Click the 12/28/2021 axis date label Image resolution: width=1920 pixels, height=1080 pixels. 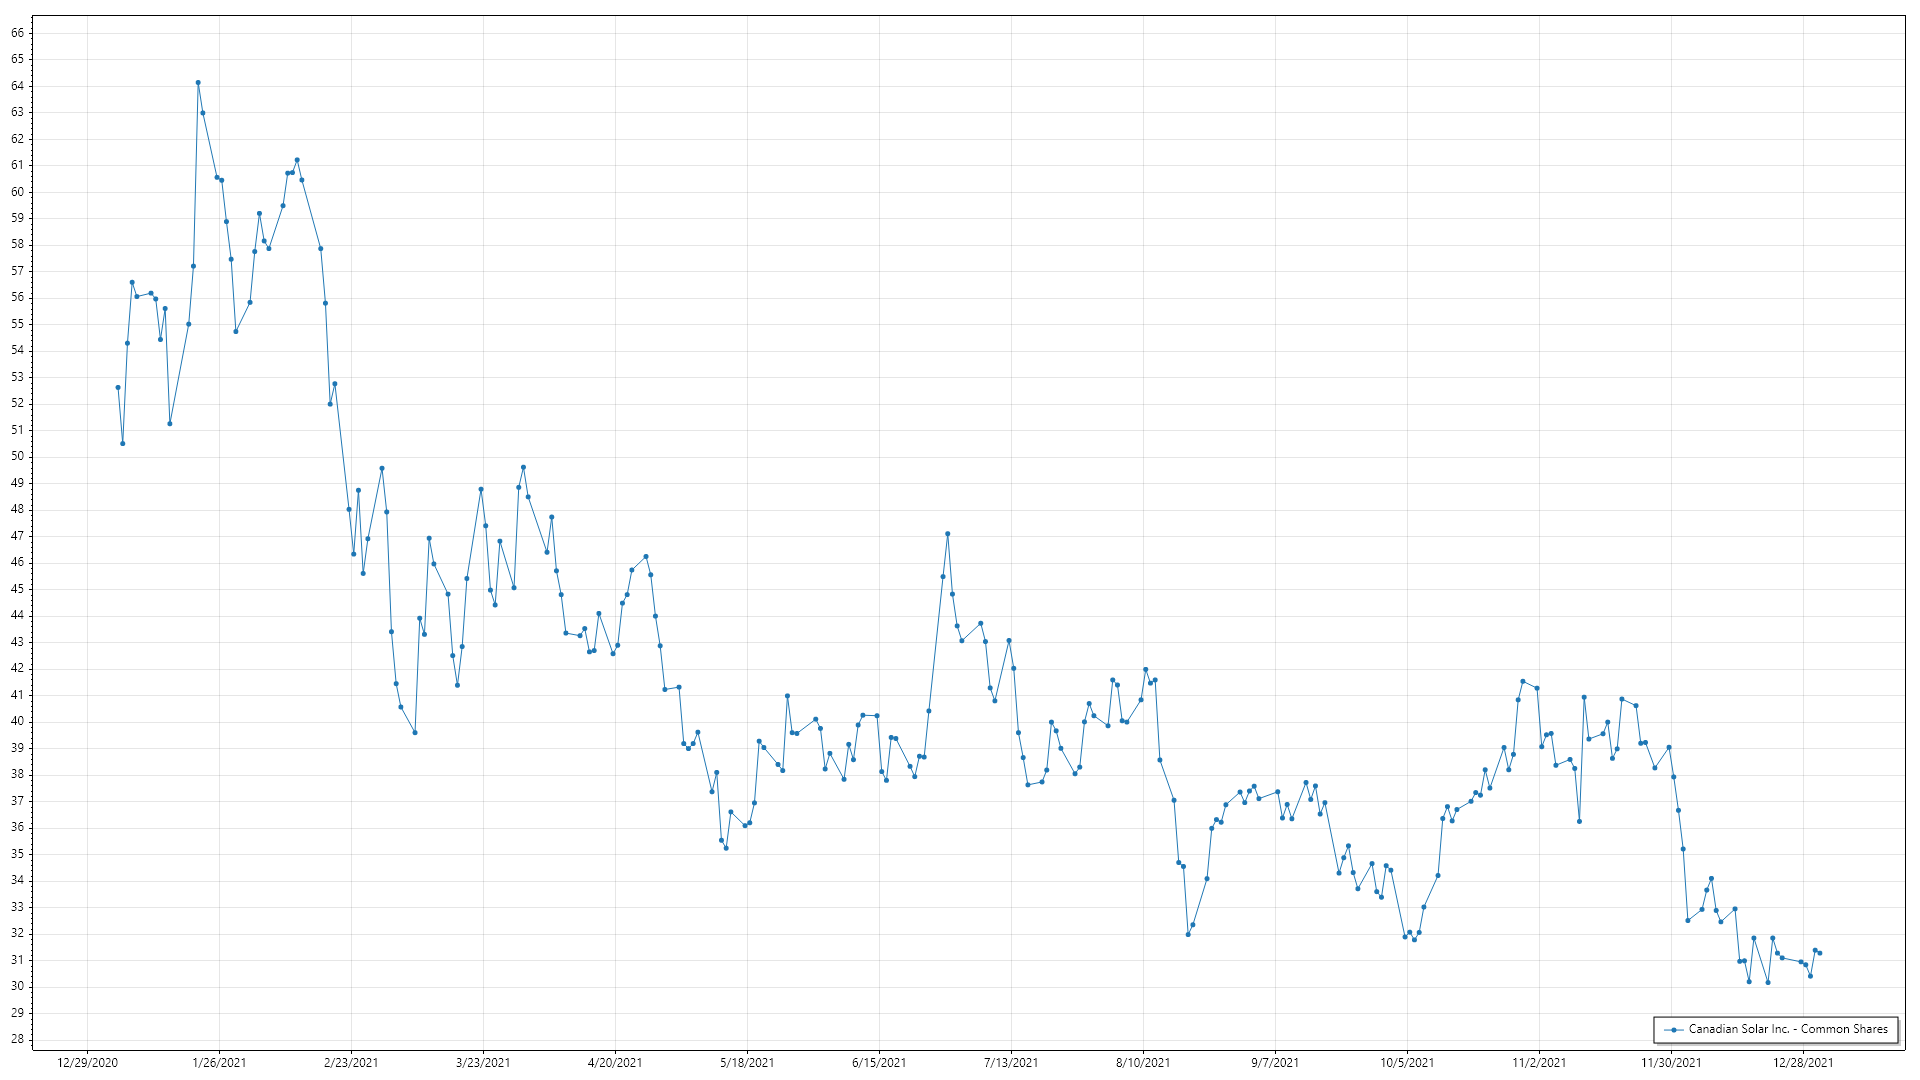coord(1803,1063)
